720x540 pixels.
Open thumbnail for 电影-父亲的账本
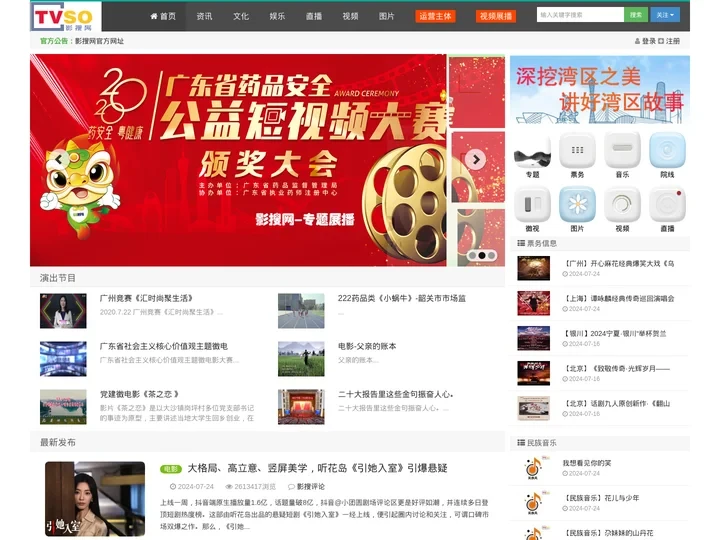[x=301, y=359]
